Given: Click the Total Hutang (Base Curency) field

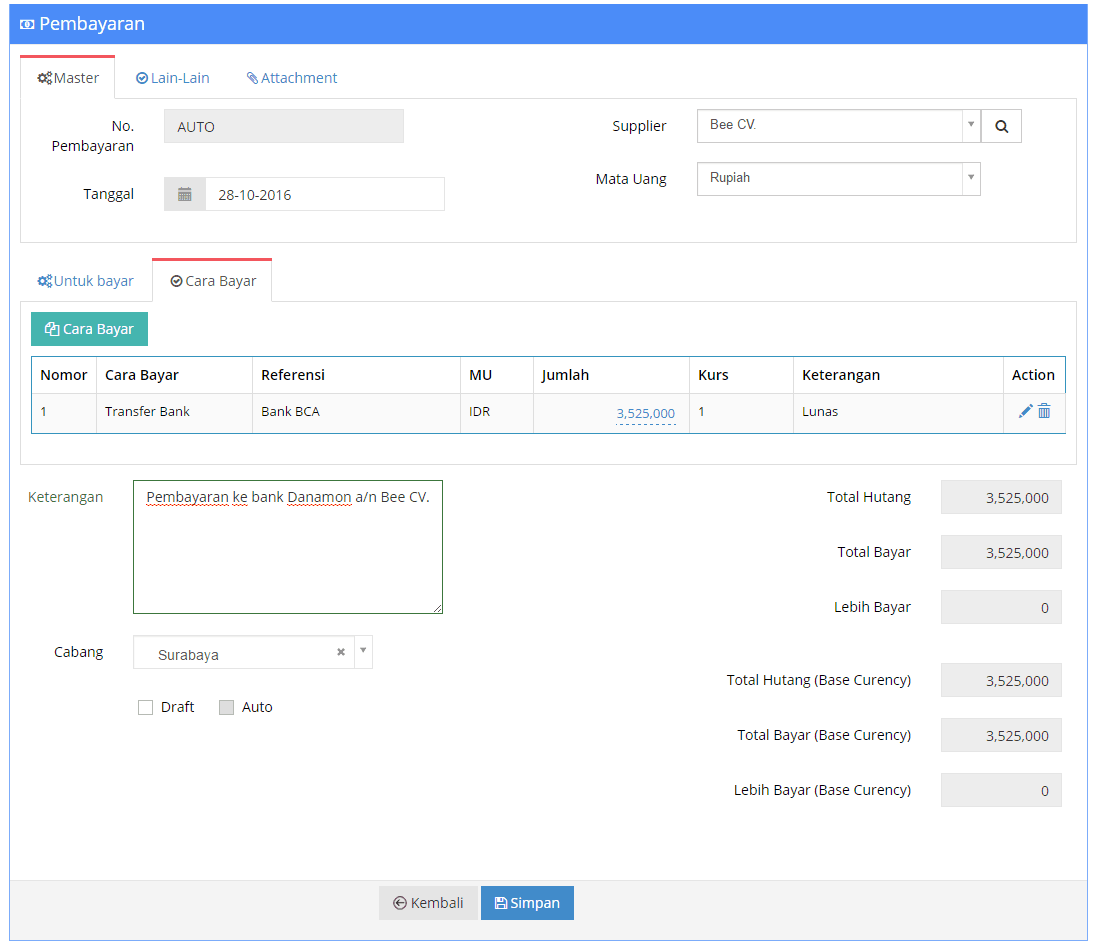Looking at the screenshot, I should click(1001, 680).
